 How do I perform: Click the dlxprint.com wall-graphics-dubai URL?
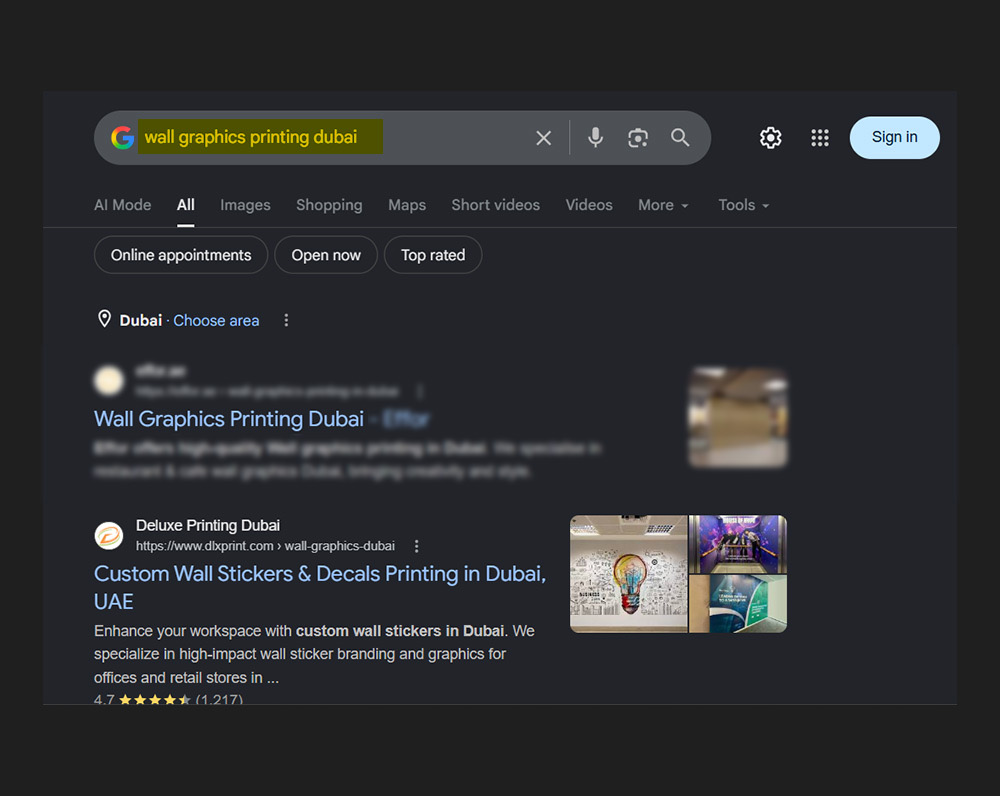tap(265, 546)
